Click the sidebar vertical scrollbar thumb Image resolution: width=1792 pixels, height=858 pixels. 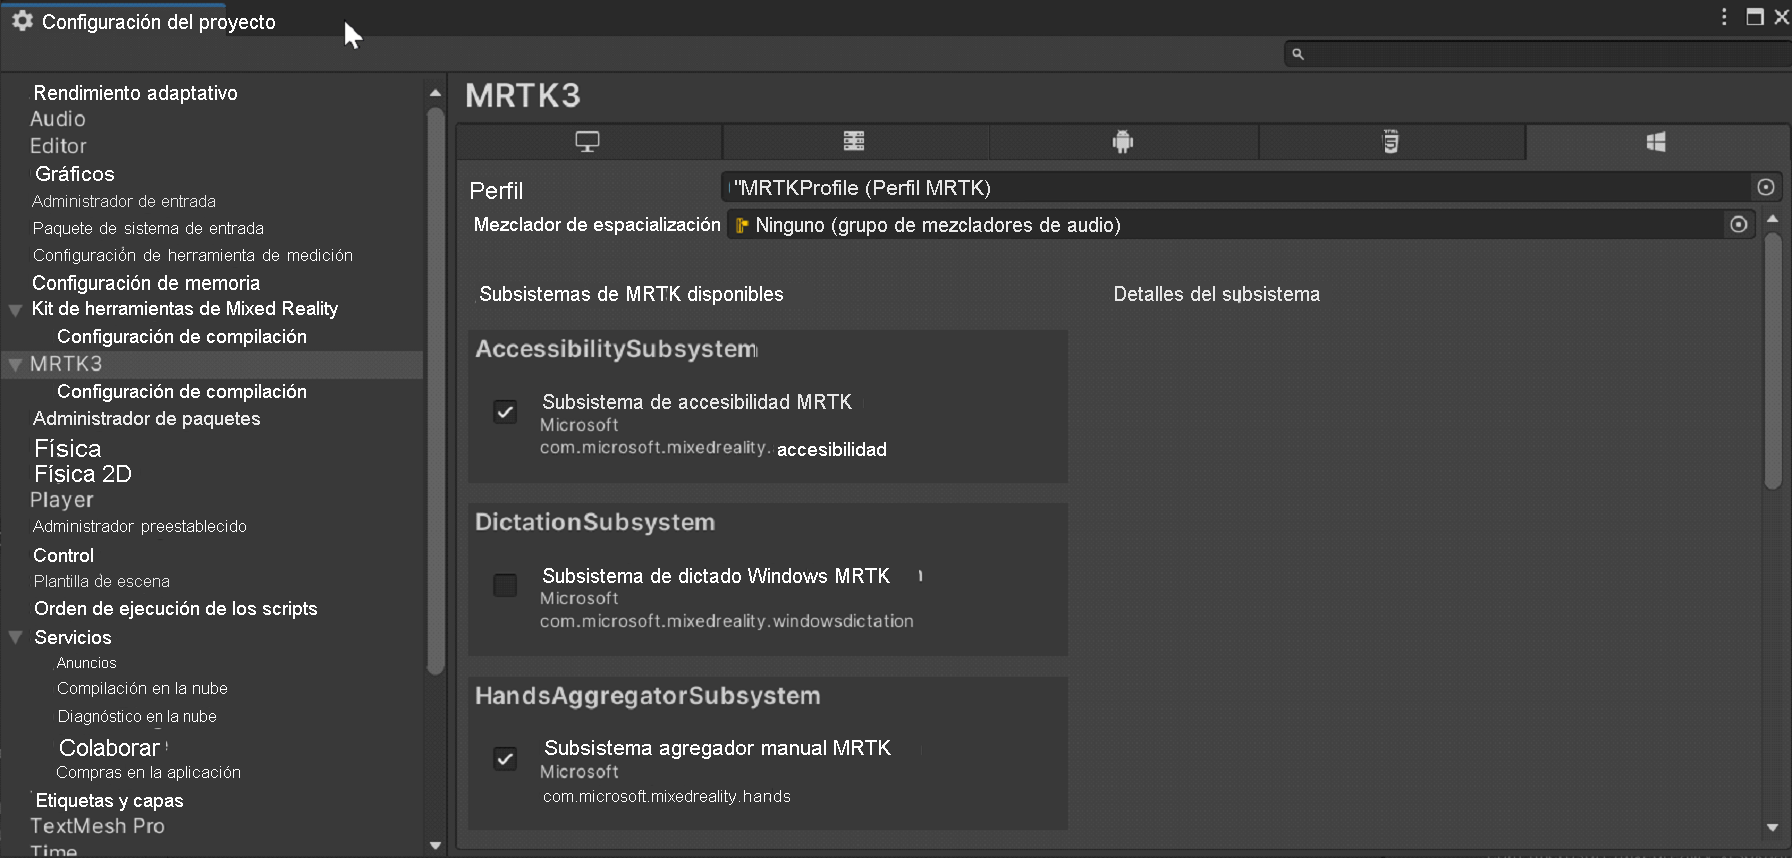(435, 391)
